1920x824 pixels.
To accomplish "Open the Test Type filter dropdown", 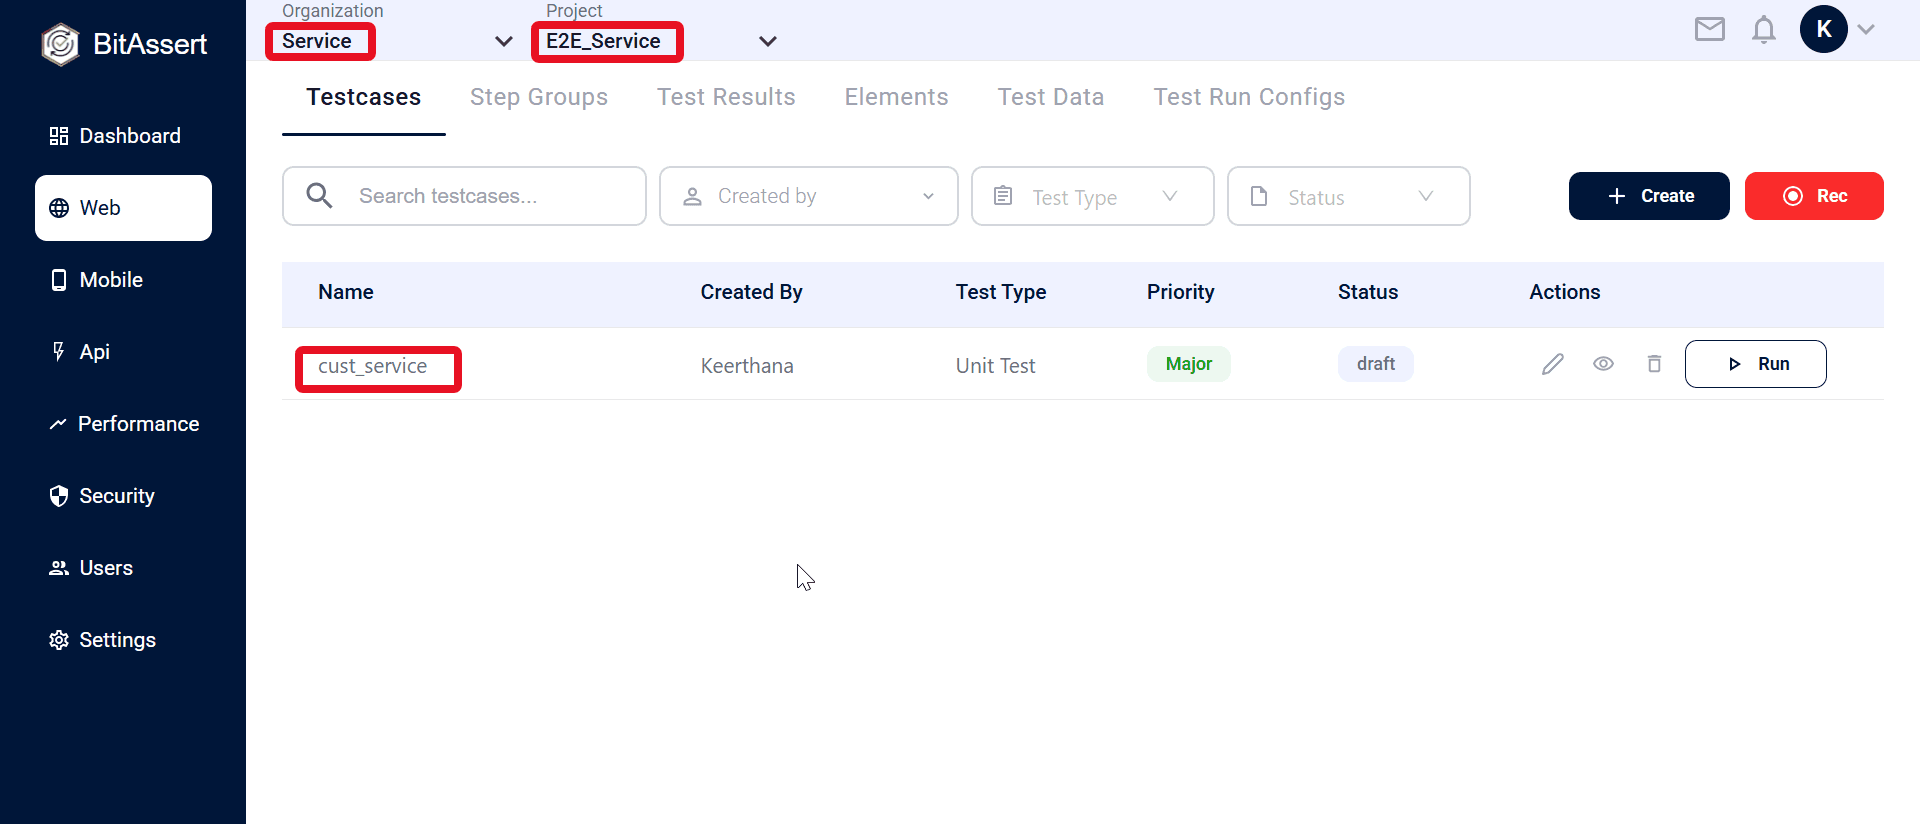I will point(1093,196).
